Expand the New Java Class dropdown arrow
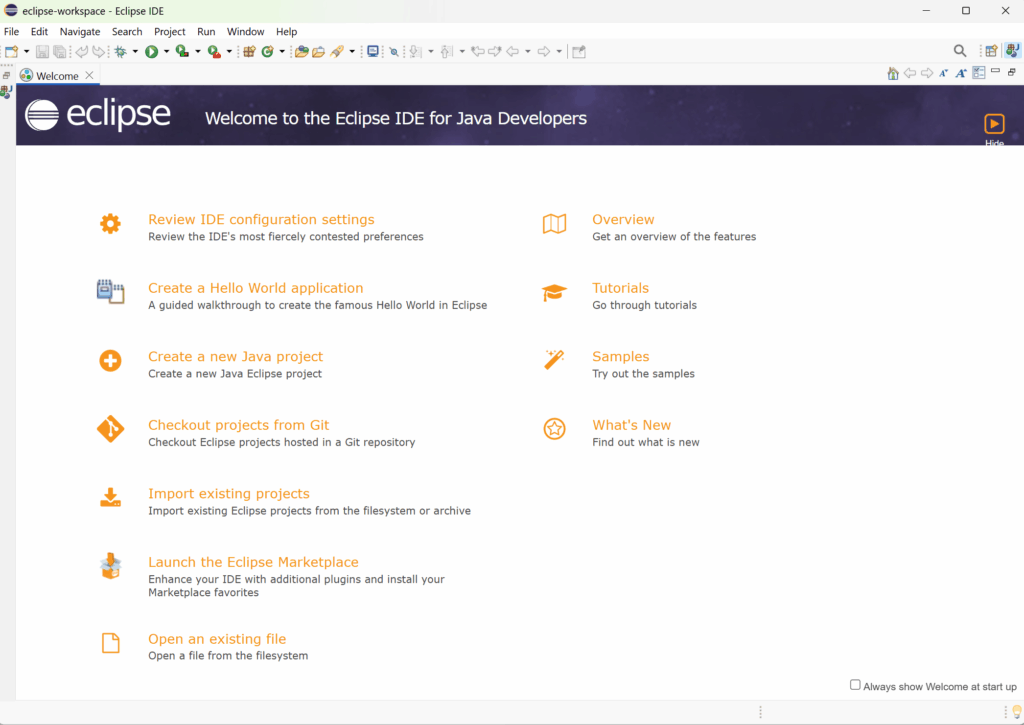1024x725 pixels. (x=282, y=52)
